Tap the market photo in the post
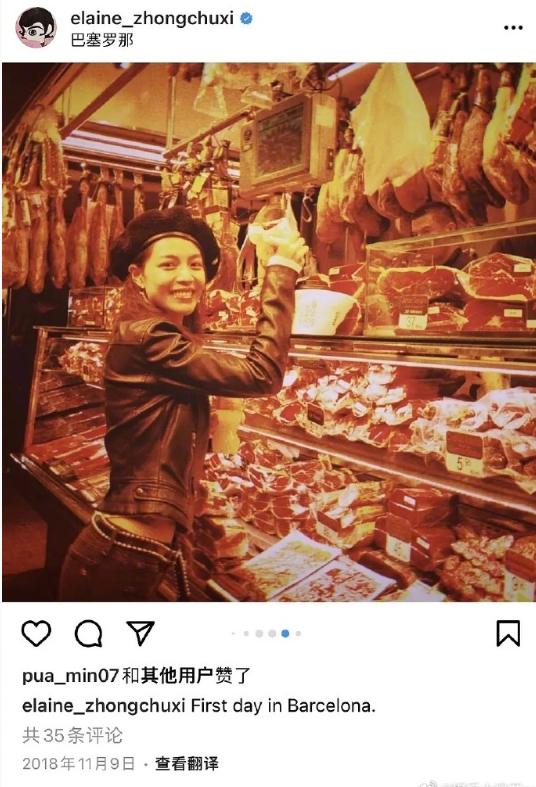Image resolution: width=536 pixels, height=787 pixels. [x=269, y=332]
